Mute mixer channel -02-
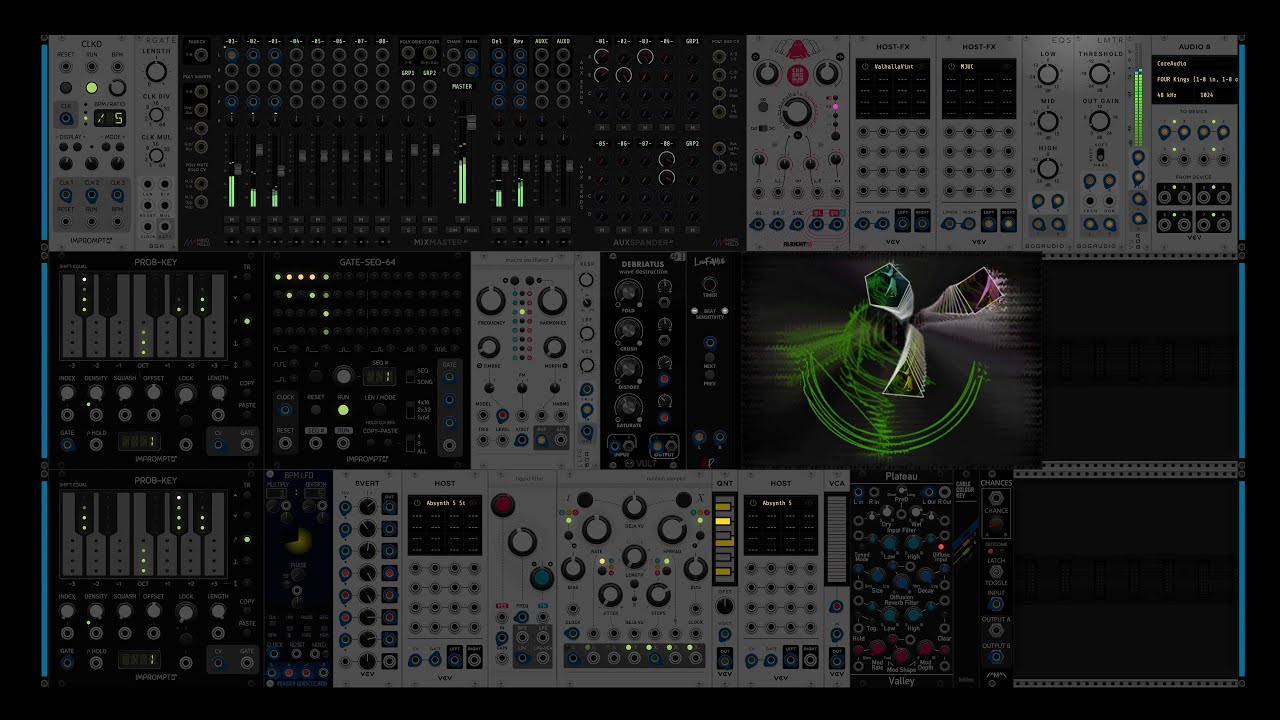Image resolution: width=1280 pixels, height=720 pixels. pos(253,219)
